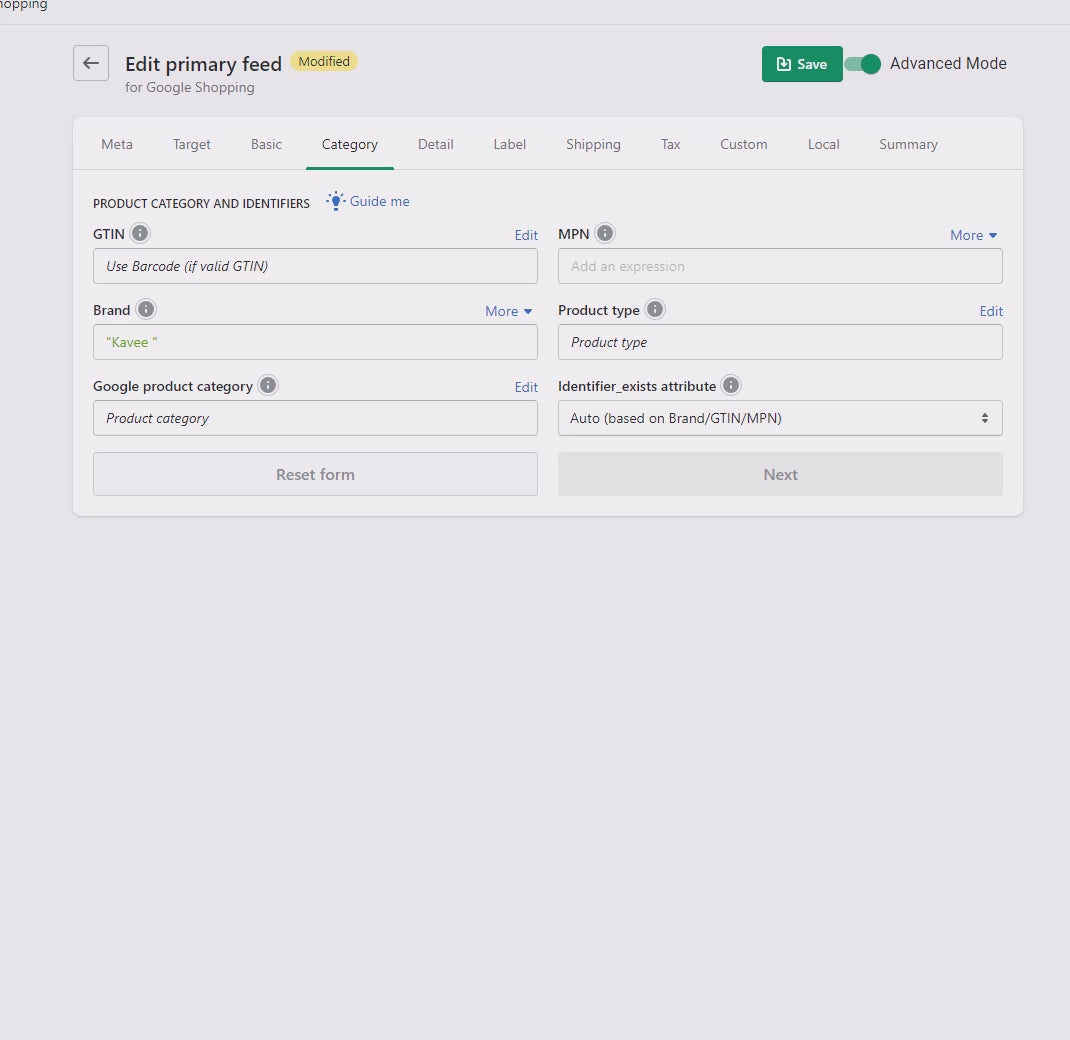Screen dimensions: 1070x1040
Task: Click the Guide me lightbulb icon
Action: coord(335,201)
